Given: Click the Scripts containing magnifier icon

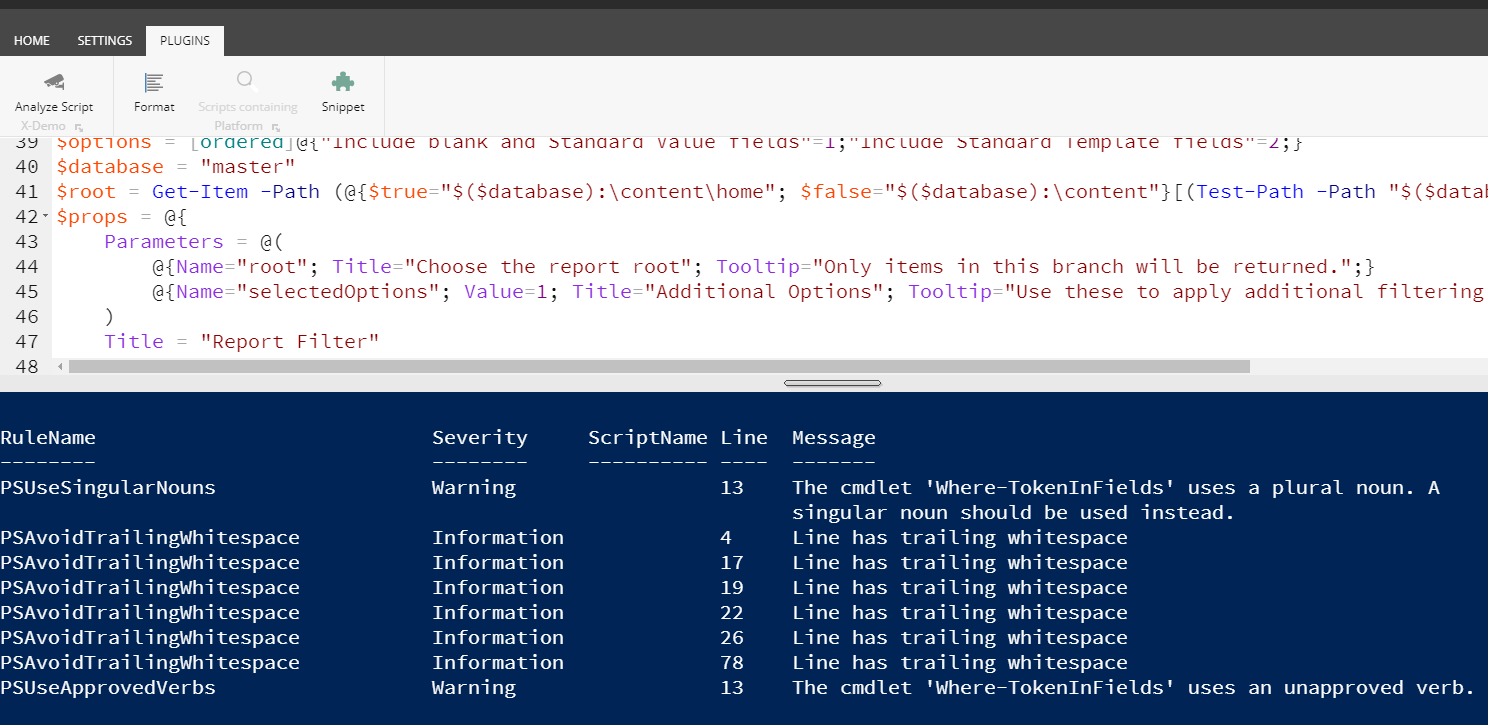Looking at the screenshot, I should click(x=247, y=82).
